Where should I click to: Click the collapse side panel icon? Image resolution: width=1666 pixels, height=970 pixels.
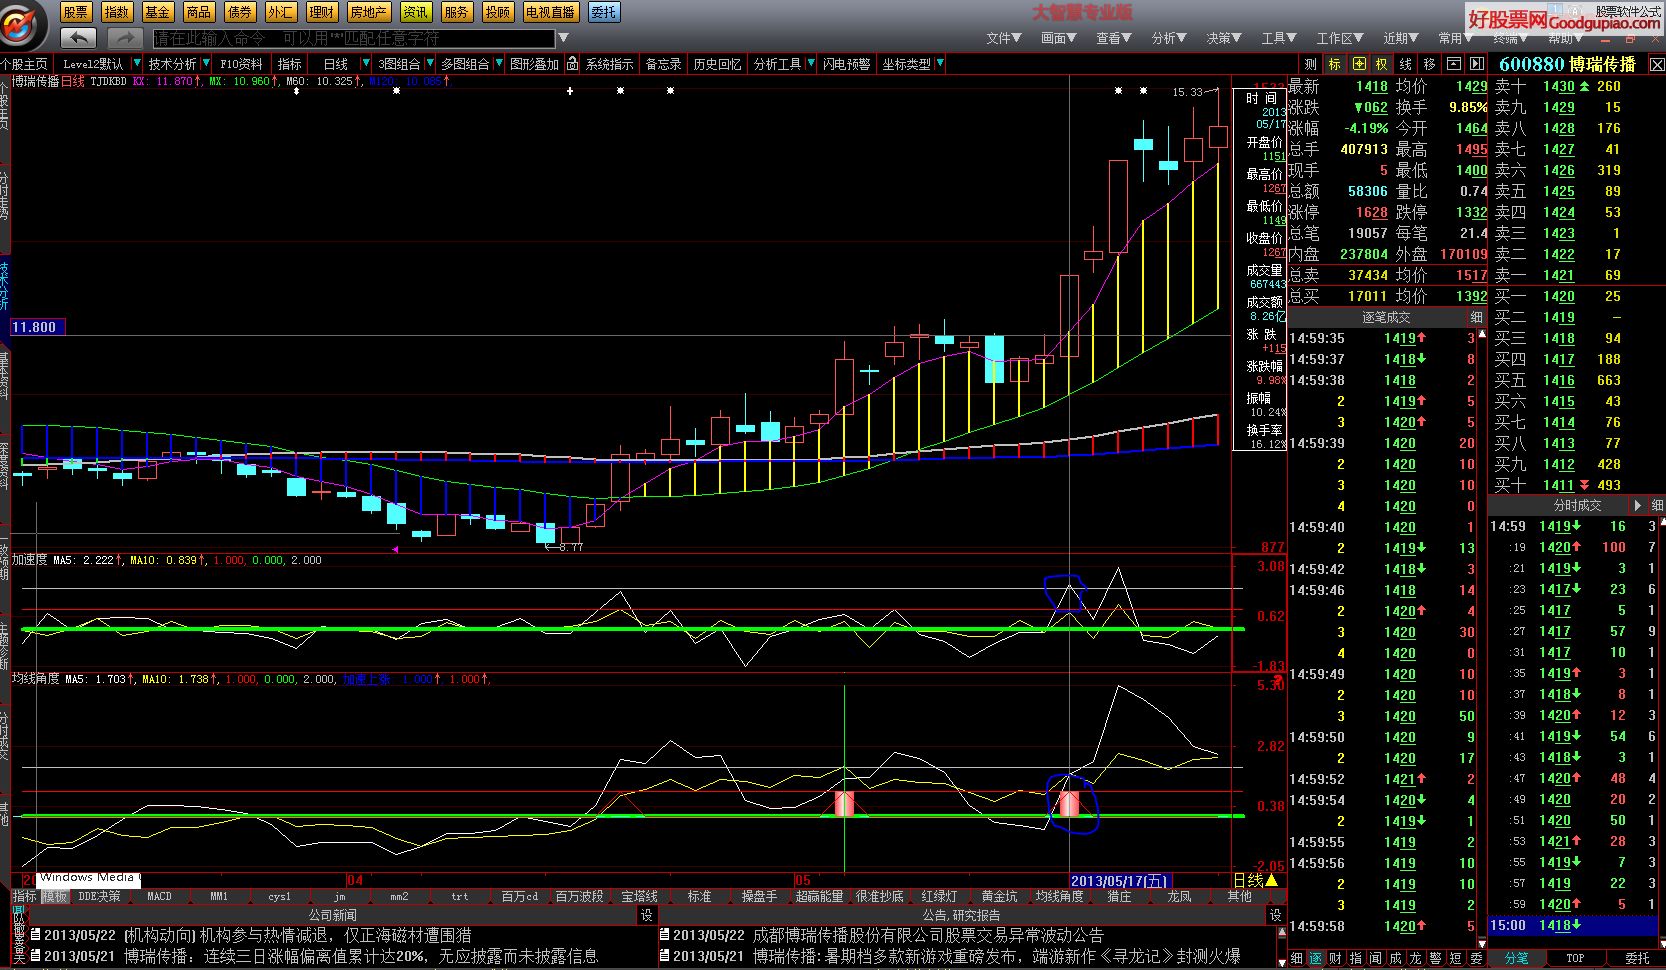pyautogui.click(x=1477, y=64)
